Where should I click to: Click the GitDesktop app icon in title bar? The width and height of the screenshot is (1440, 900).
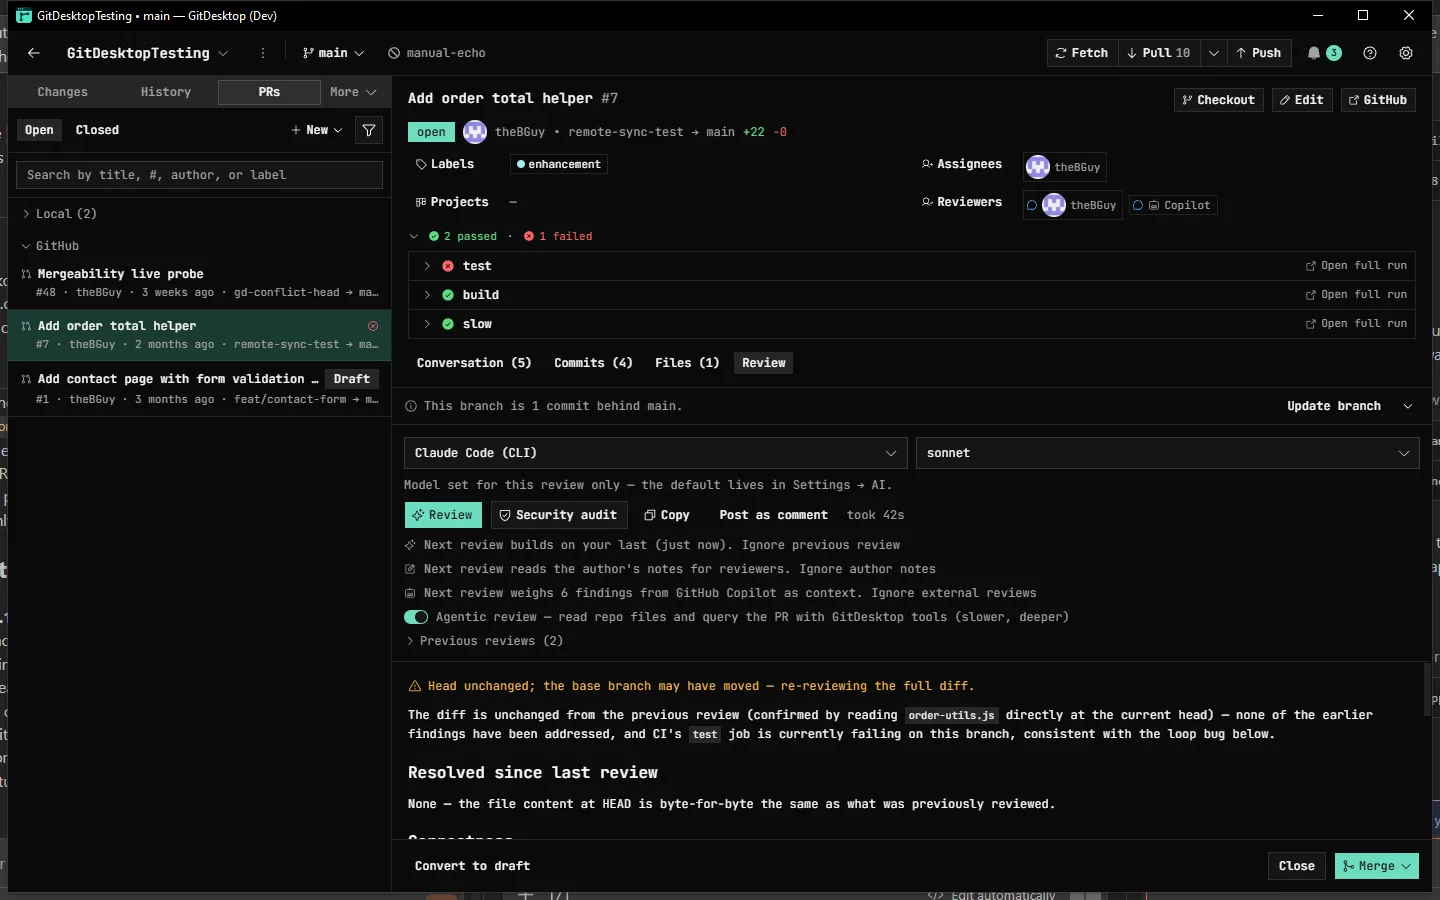pos(24,16)
